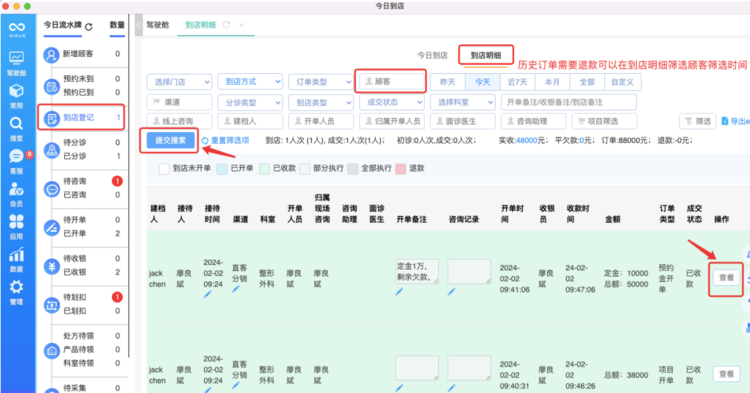Focus the 渠道 filter field
Screen dimensions: 750x393
pyautogui.click(x=179, y=102)
